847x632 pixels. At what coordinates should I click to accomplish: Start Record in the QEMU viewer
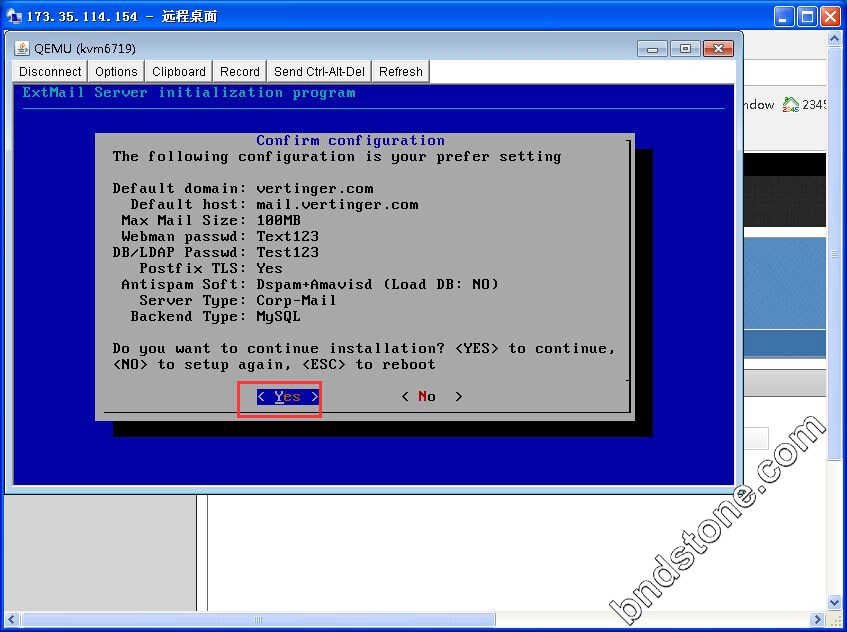[x=240, y=71]
